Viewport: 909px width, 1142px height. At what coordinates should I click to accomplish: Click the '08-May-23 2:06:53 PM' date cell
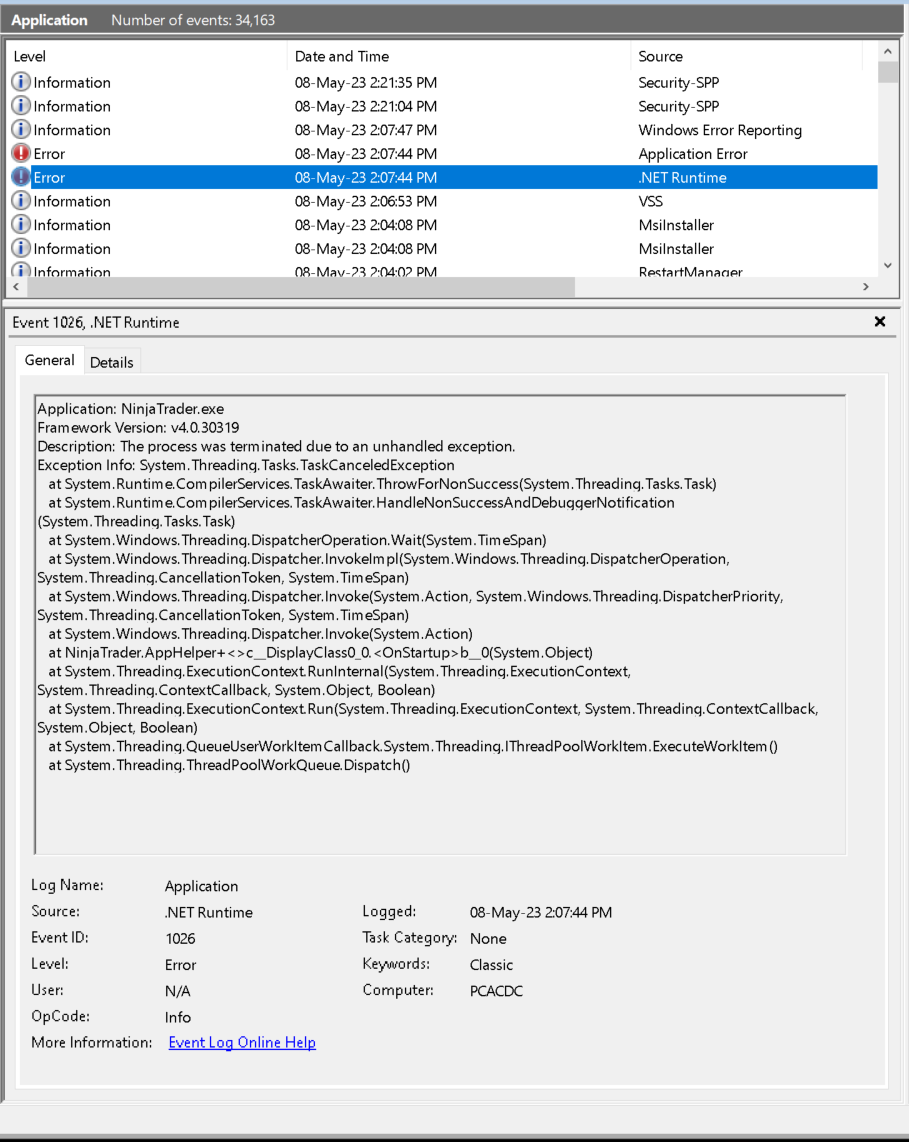coord(366,201)
